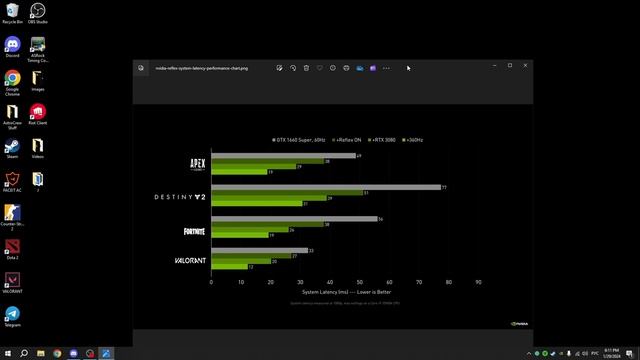The width and height of the screenshot is (640, 360).
Task: Select the VALORANT desktop shortcut
Action: click(12, 283)
